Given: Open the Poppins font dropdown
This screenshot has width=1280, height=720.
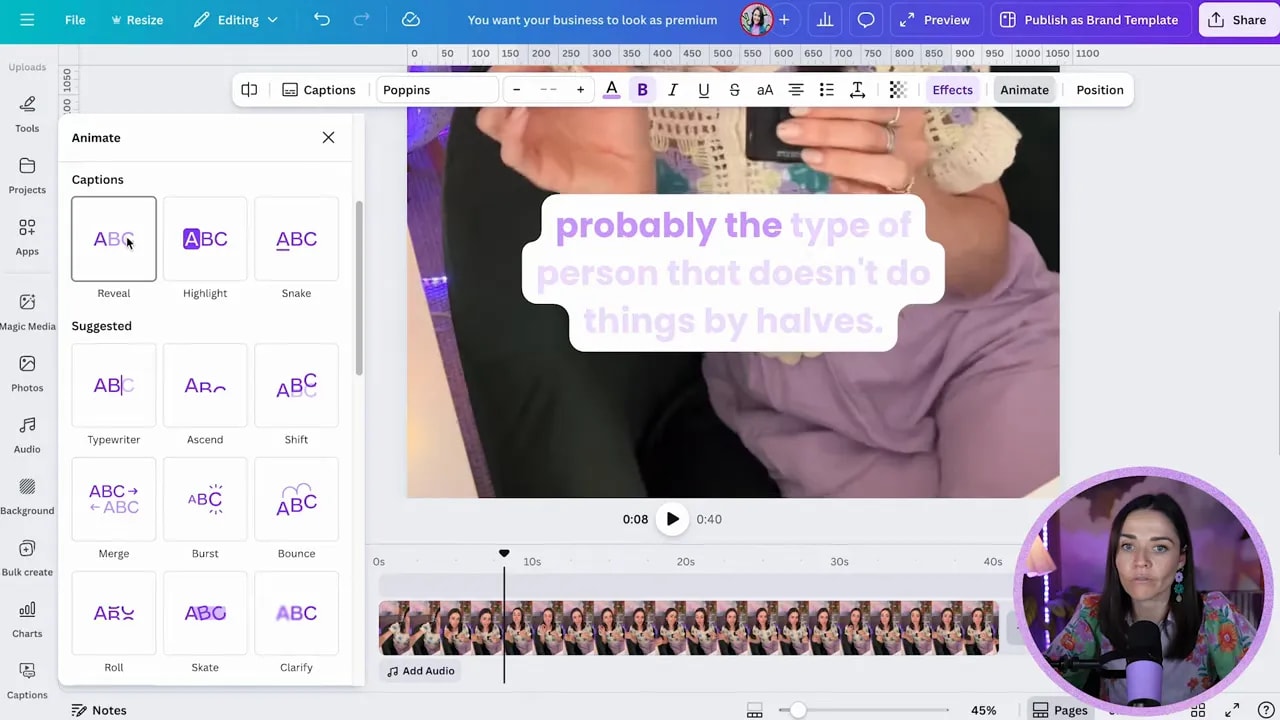Looking at the screenshot, I should (x=436, y=90).
